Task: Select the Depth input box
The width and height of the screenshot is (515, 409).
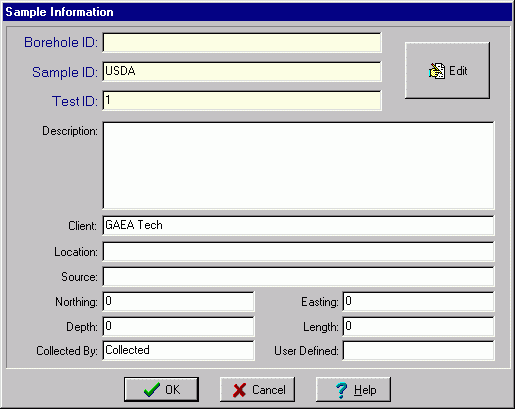Action: click(x=178, y=326)
